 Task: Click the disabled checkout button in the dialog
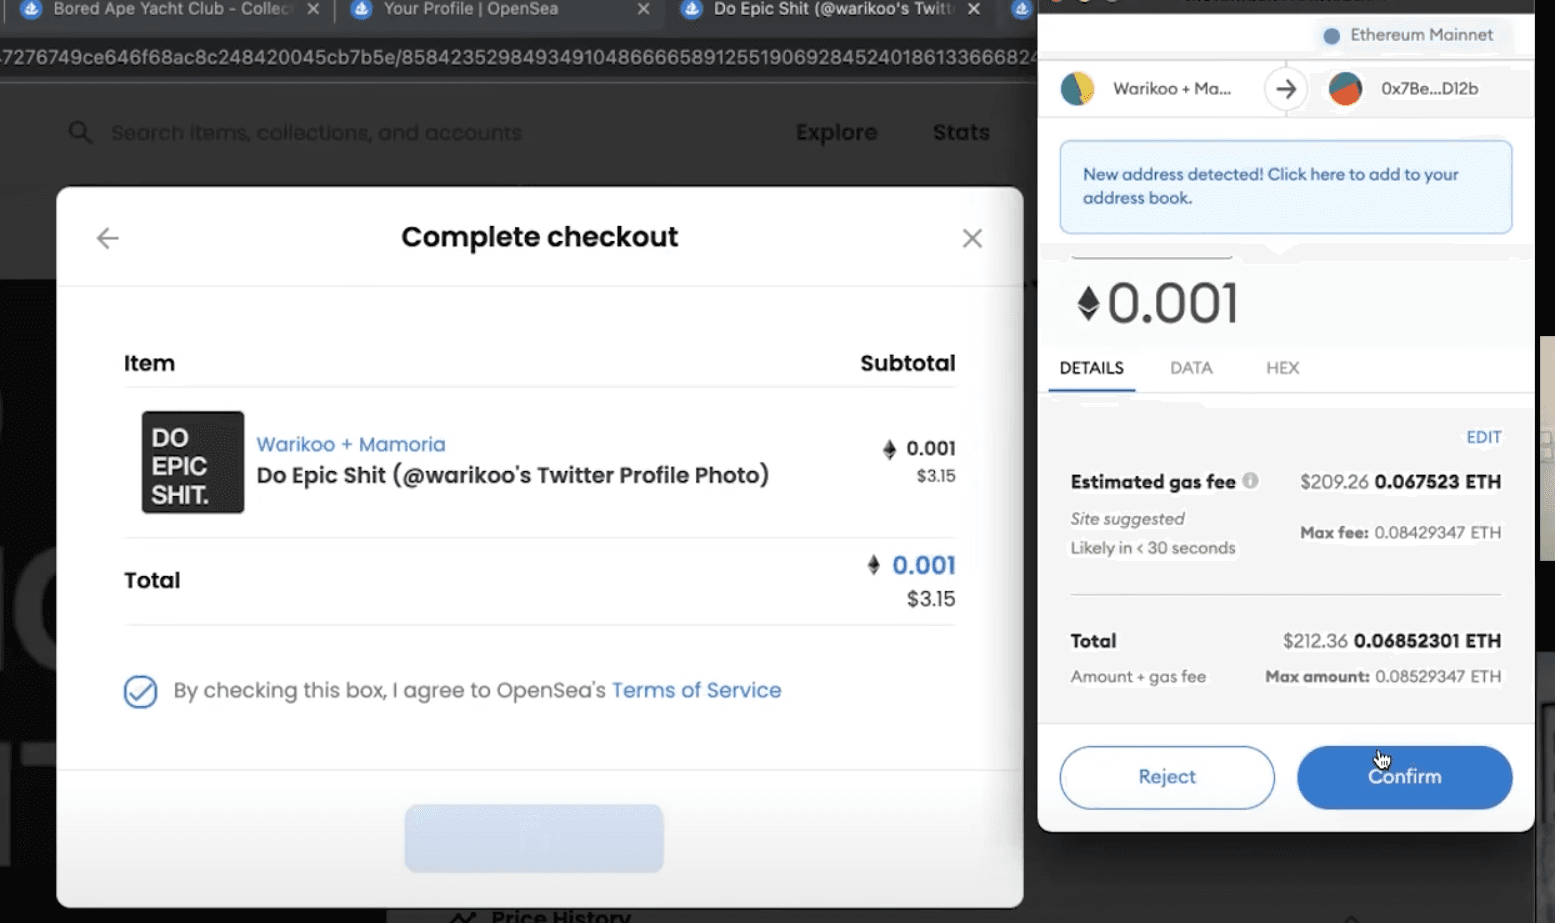pos(534,838)
